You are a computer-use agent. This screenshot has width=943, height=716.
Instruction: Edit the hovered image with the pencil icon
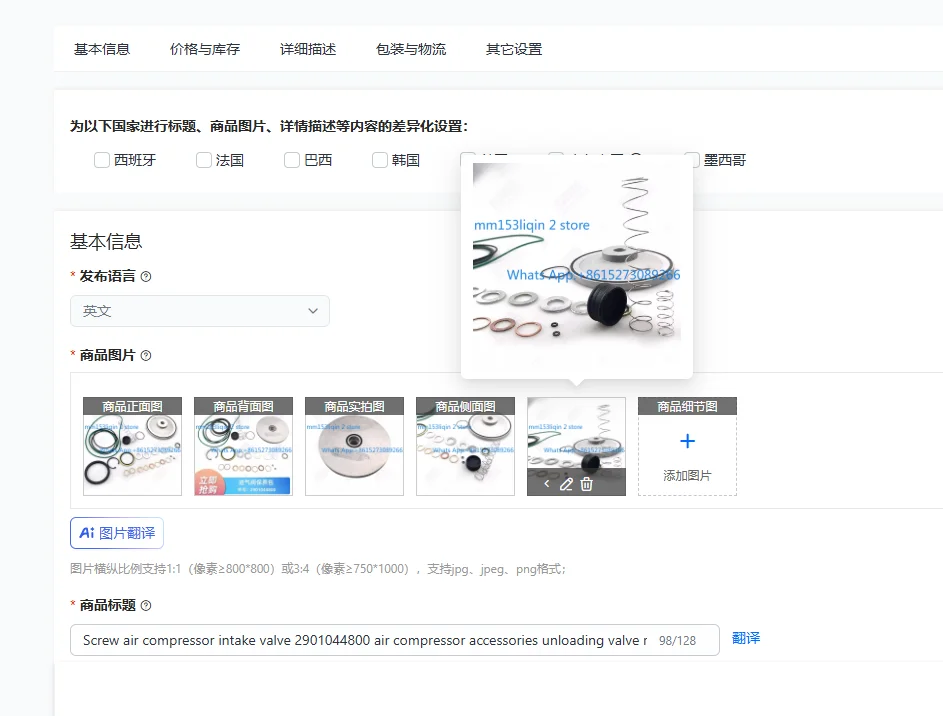click(x=566, y=484)
